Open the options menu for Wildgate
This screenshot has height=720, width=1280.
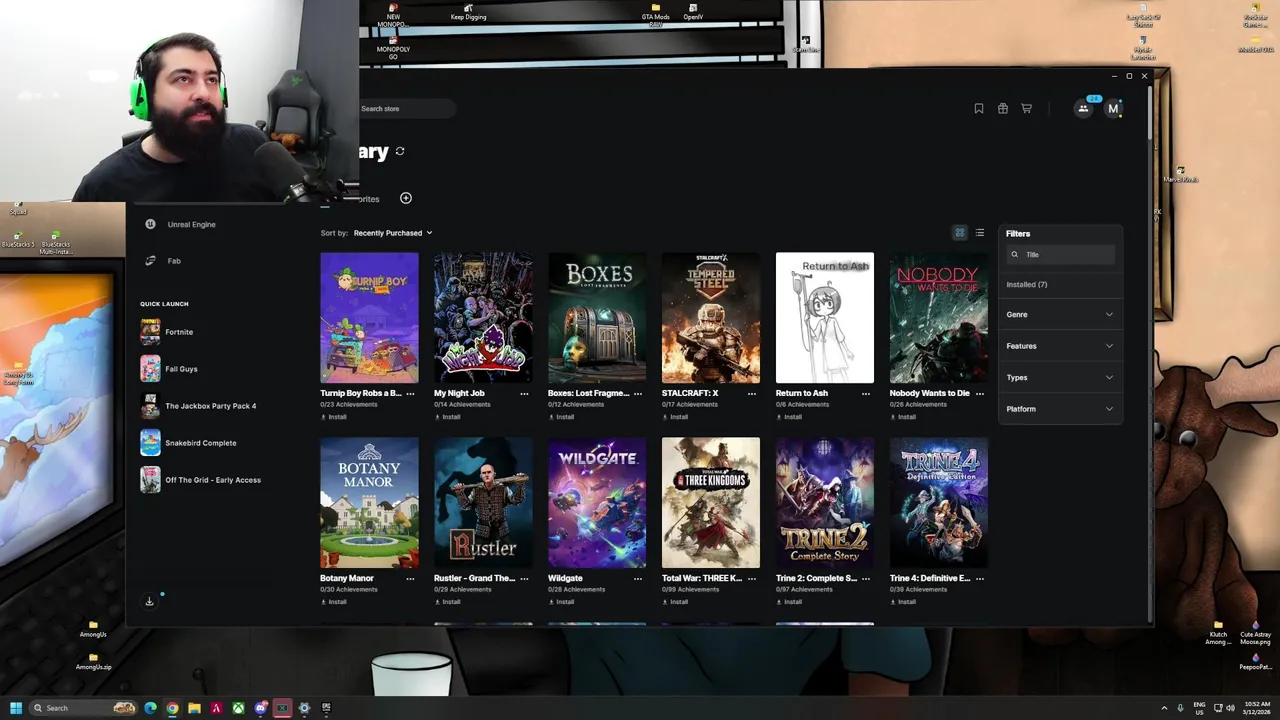click(638, 579)
